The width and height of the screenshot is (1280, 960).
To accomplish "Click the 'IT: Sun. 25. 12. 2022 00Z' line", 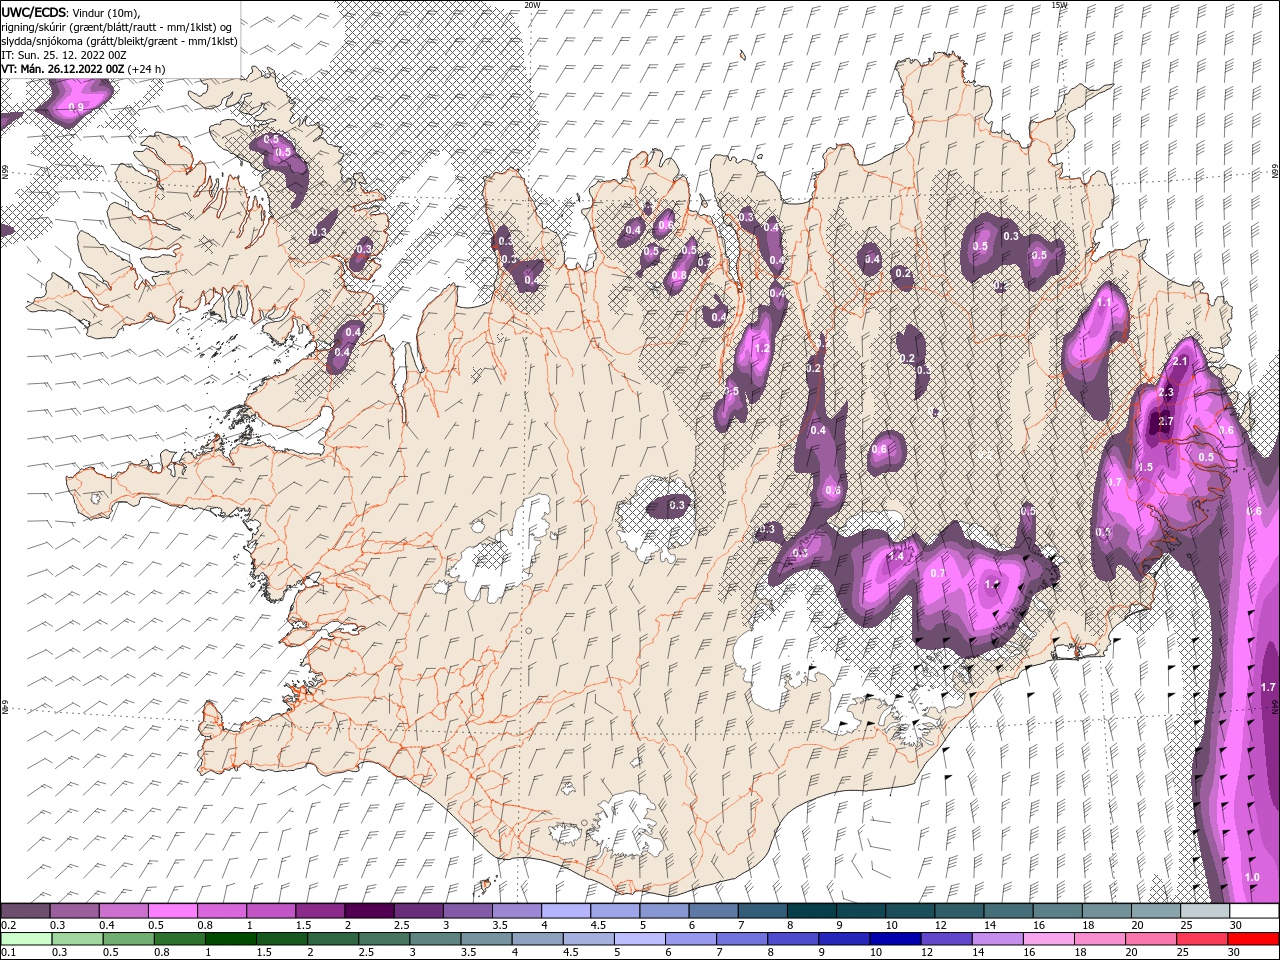I will click(62, 55).
